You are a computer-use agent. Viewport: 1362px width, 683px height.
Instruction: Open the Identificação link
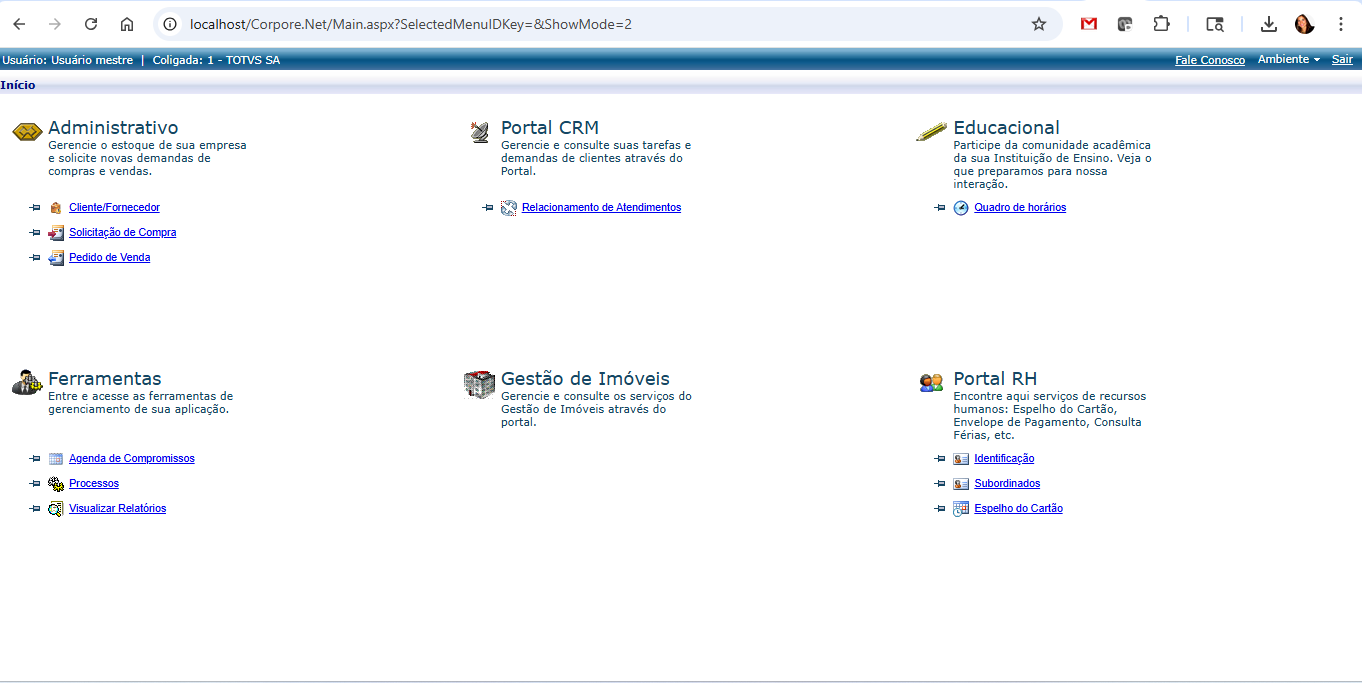(x=1004, y=459)
